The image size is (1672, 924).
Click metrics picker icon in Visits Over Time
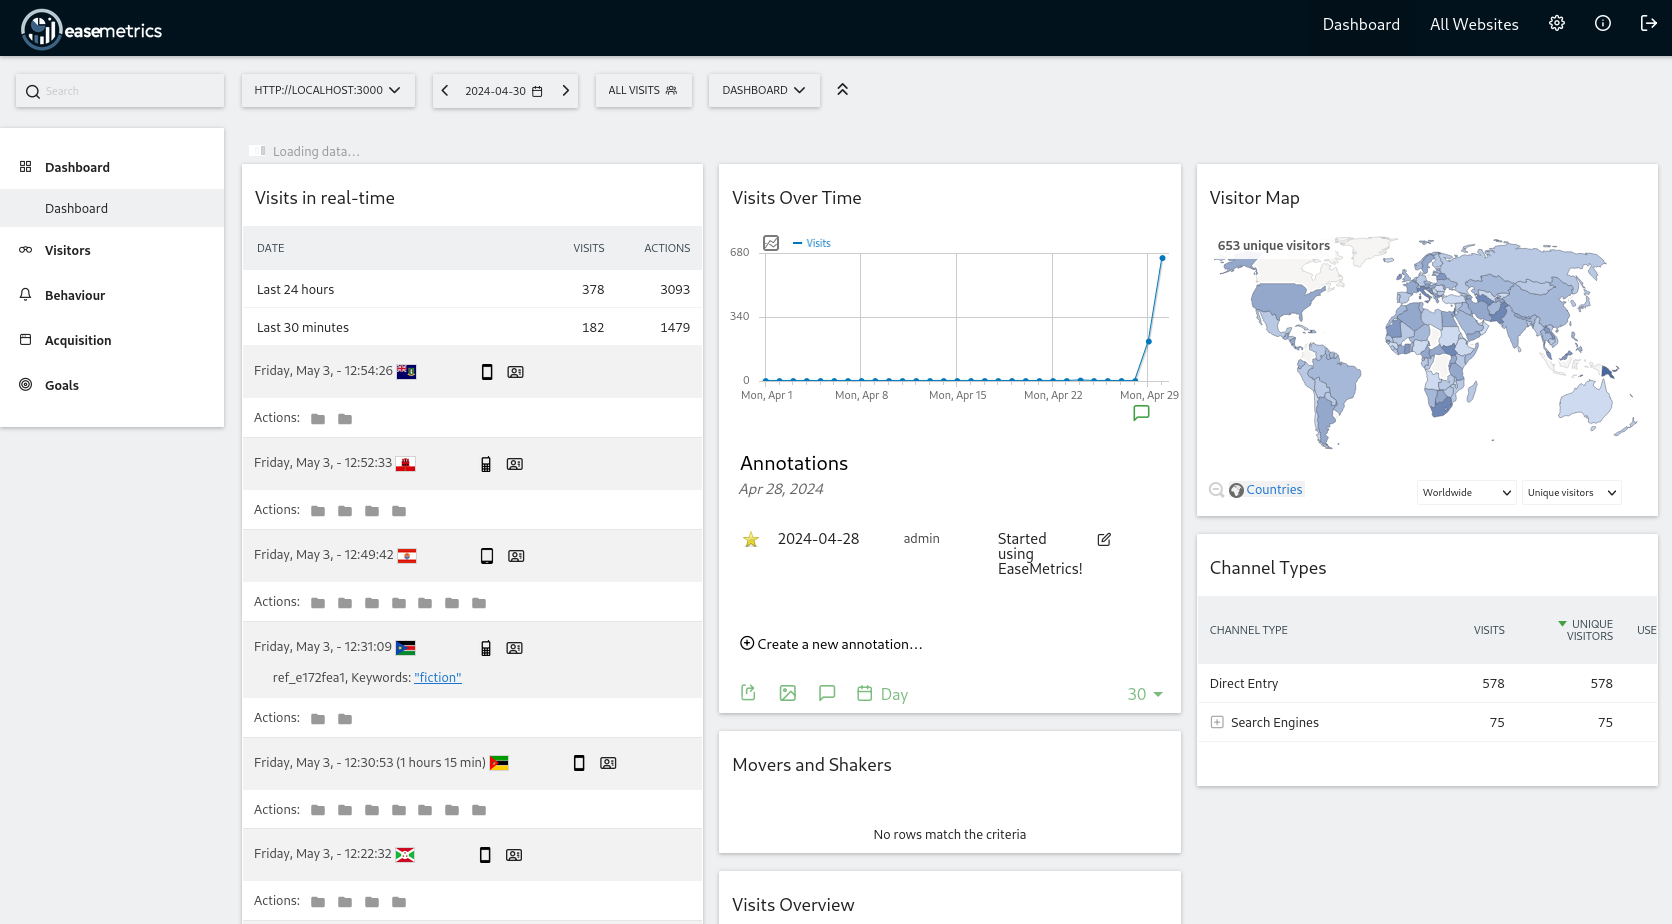pyautogui.click(x=771, y=243)
